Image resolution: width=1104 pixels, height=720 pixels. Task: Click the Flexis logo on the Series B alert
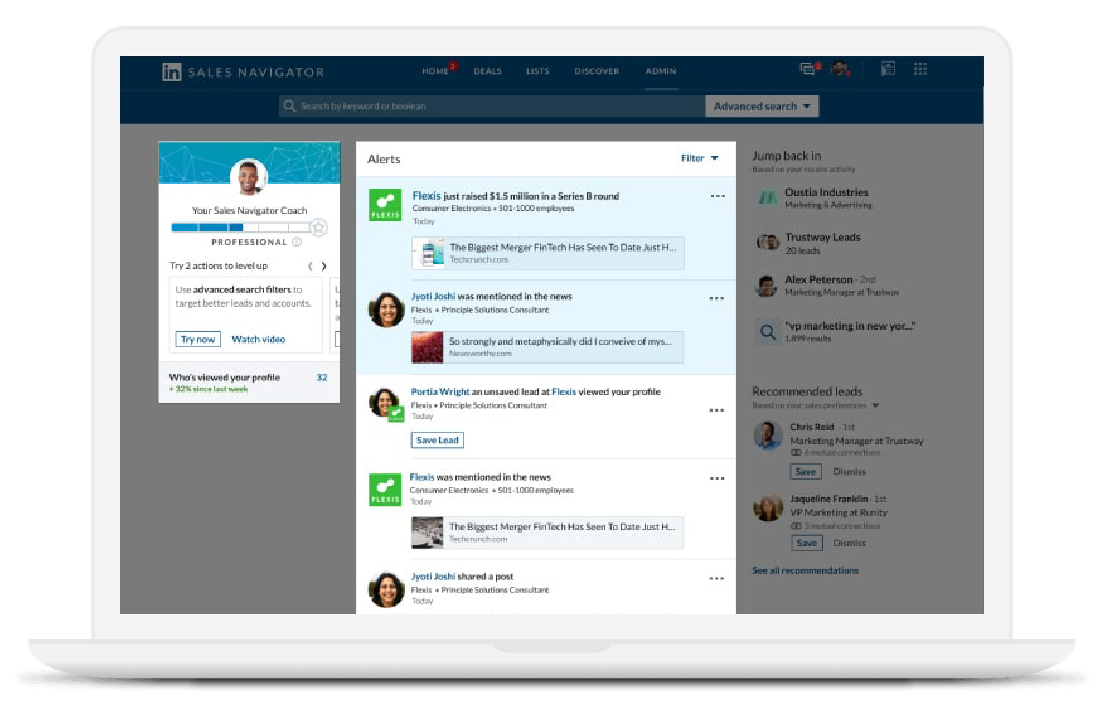[385, 205]
